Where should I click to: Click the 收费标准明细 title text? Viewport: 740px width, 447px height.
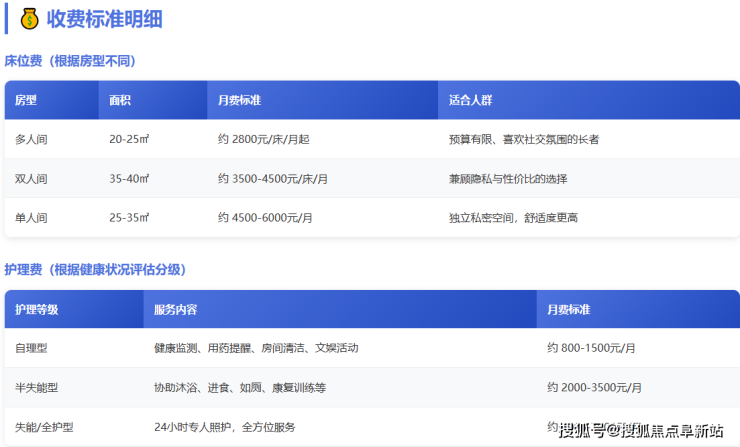(x=105, y=19)
